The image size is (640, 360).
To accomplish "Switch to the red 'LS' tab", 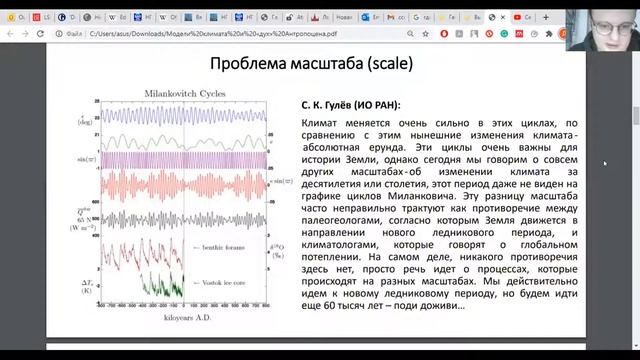I will click(x=41, y=17).
